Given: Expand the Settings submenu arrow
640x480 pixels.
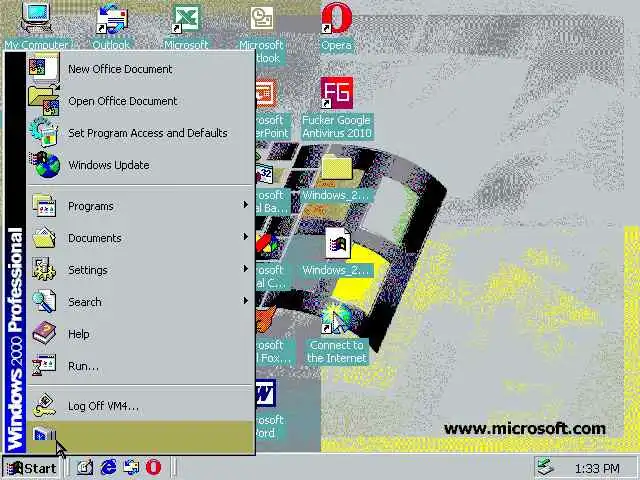Looking at the screenshot, I should click(245, 269).
